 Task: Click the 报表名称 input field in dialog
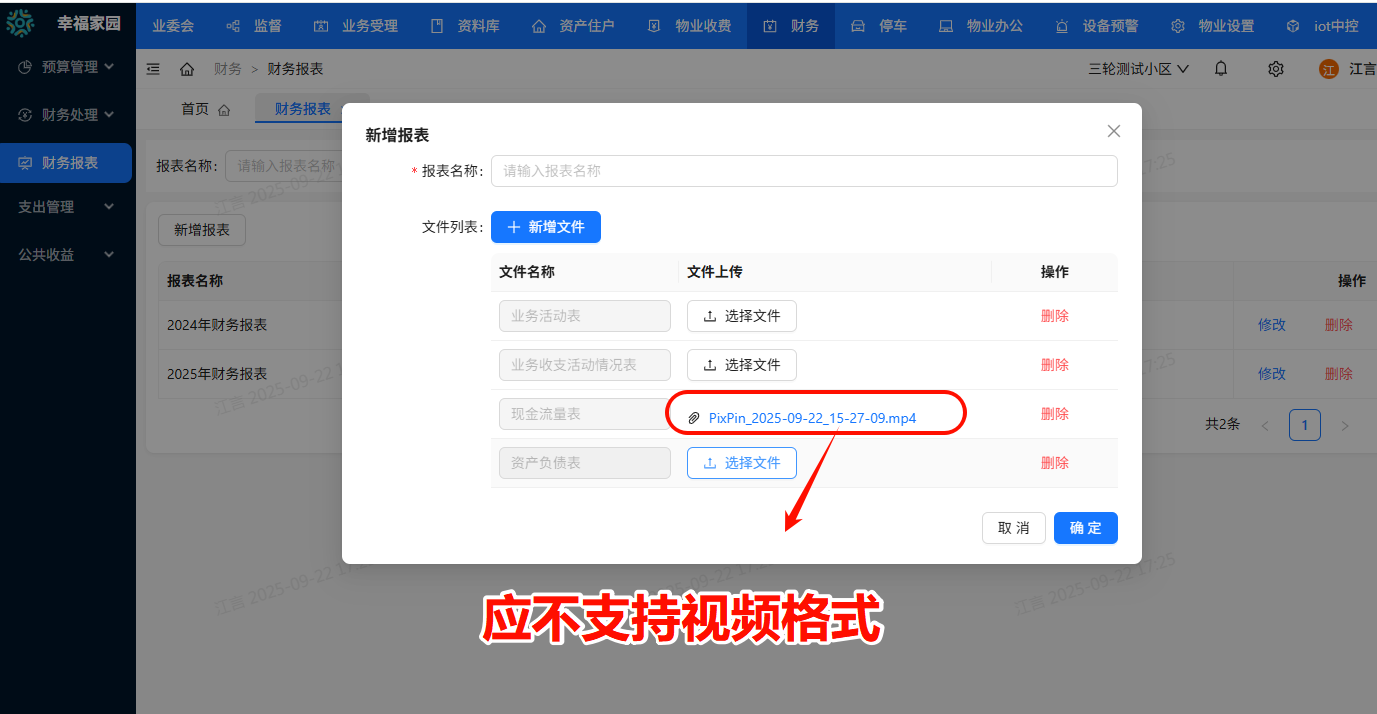click(x=804, y=171)
